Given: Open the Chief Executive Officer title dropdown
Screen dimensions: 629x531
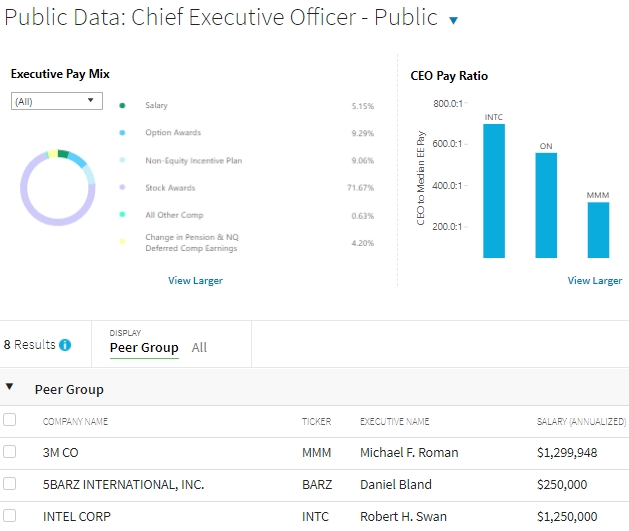Looking at the screenshot, I should pos(454,20).
